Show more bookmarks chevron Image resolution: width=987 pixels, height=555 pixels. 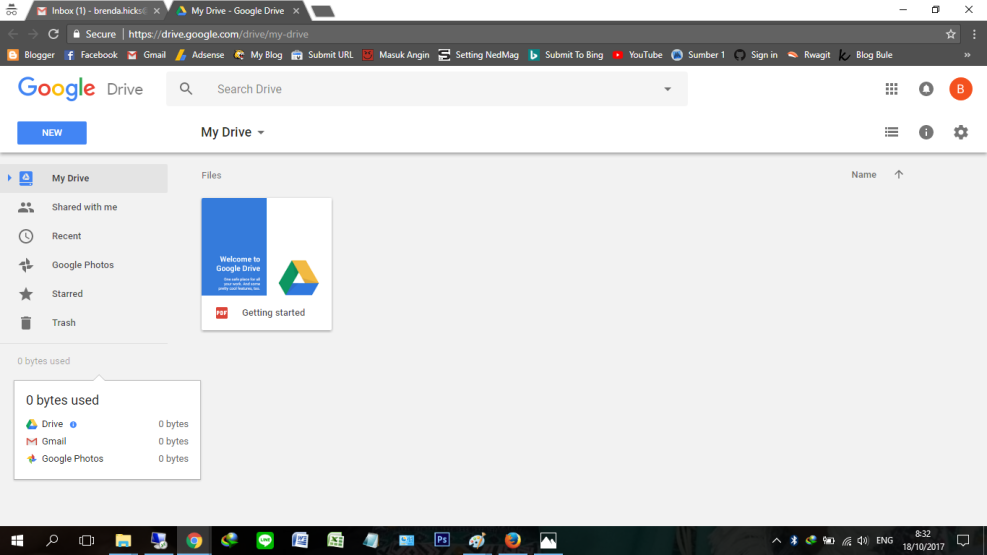click(967, 55)
